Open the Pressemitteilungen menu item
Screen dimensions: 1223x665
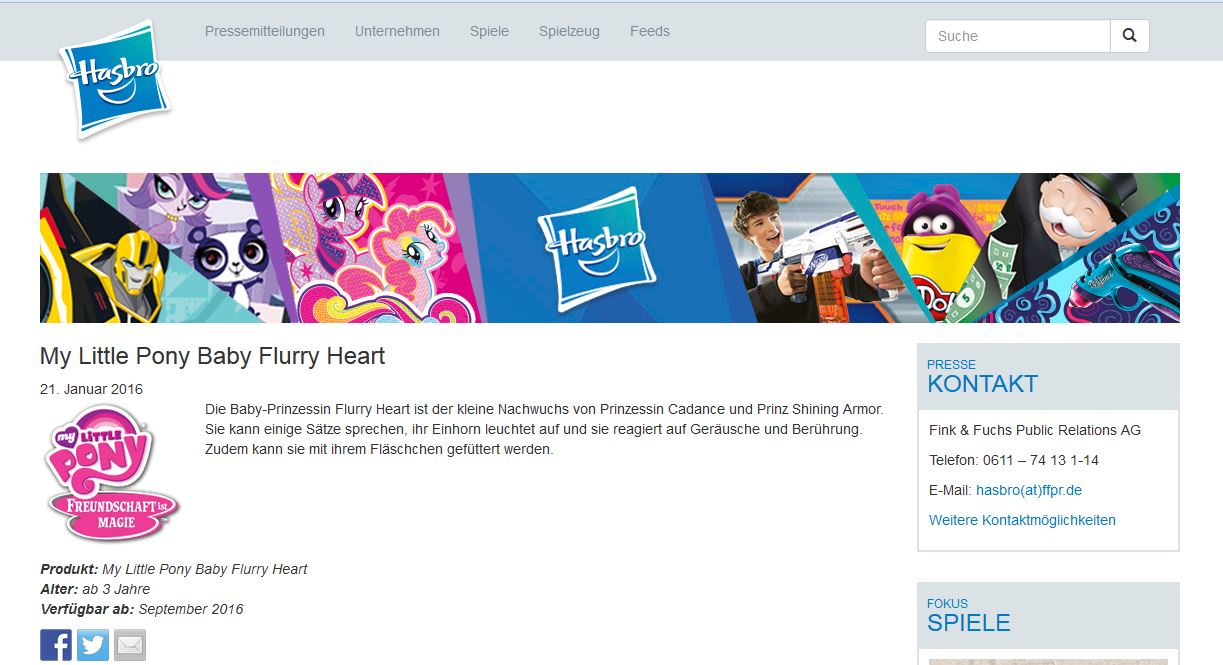point(265,31)
